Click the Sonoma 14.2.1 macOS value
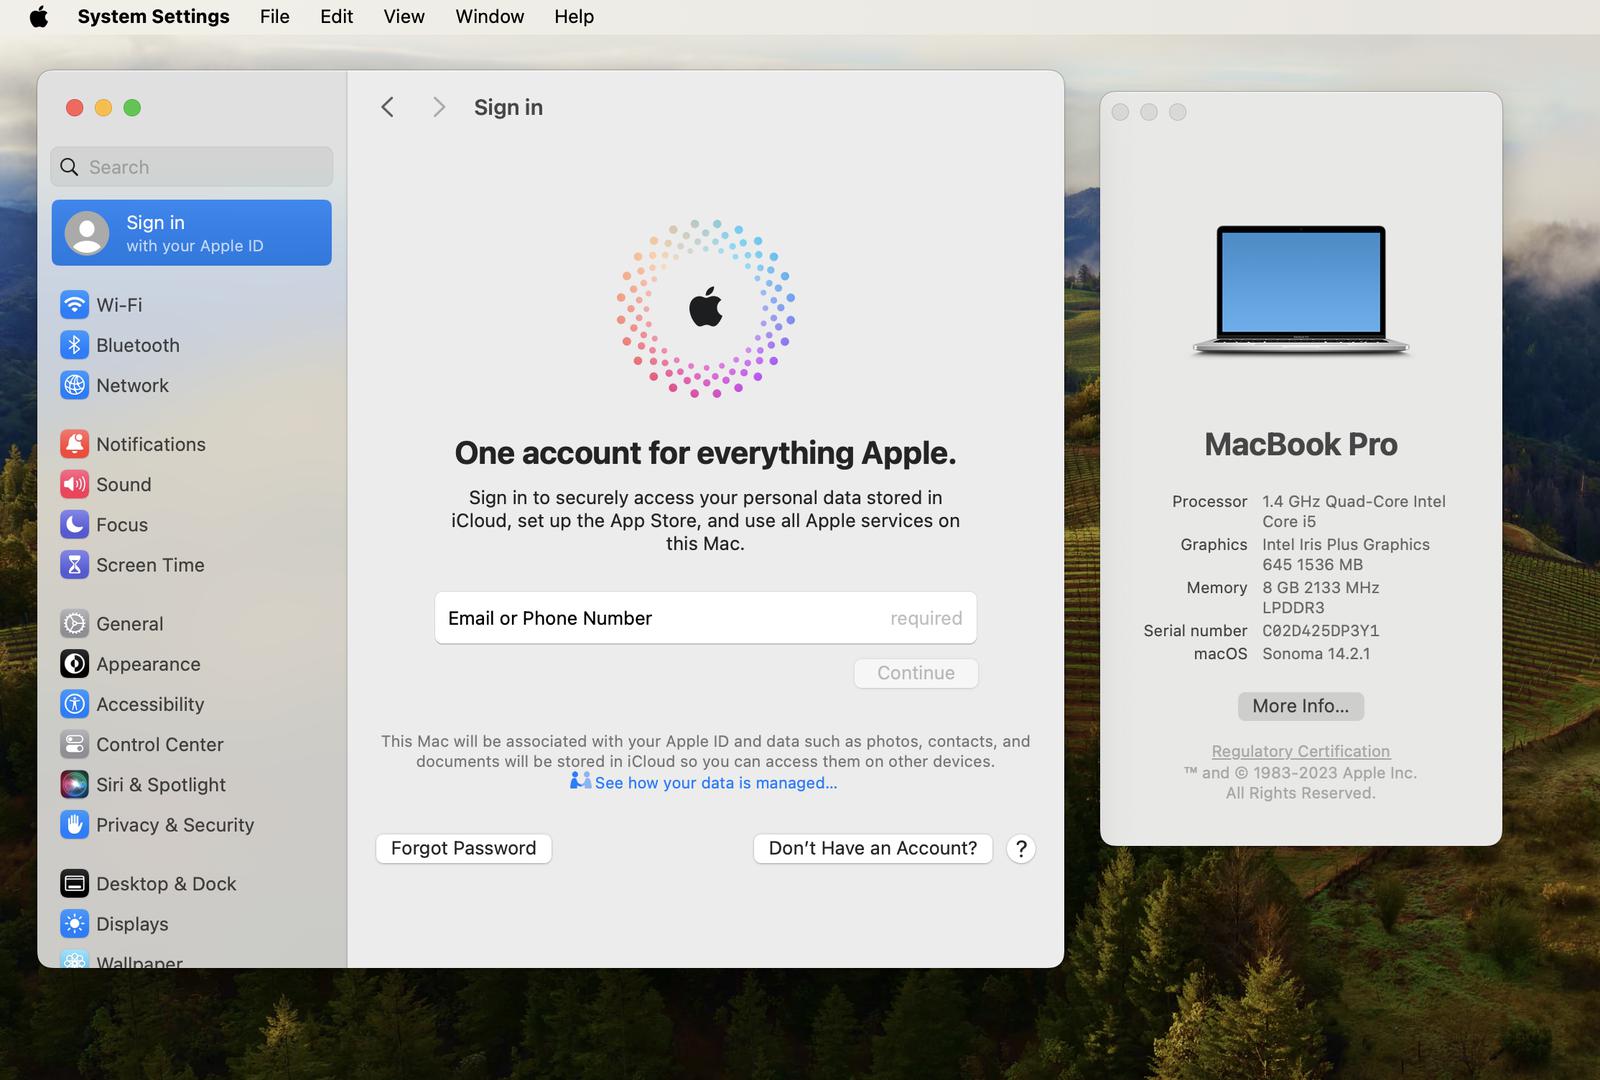This screenshot has height=1080, width=1600. point(1316,653)
